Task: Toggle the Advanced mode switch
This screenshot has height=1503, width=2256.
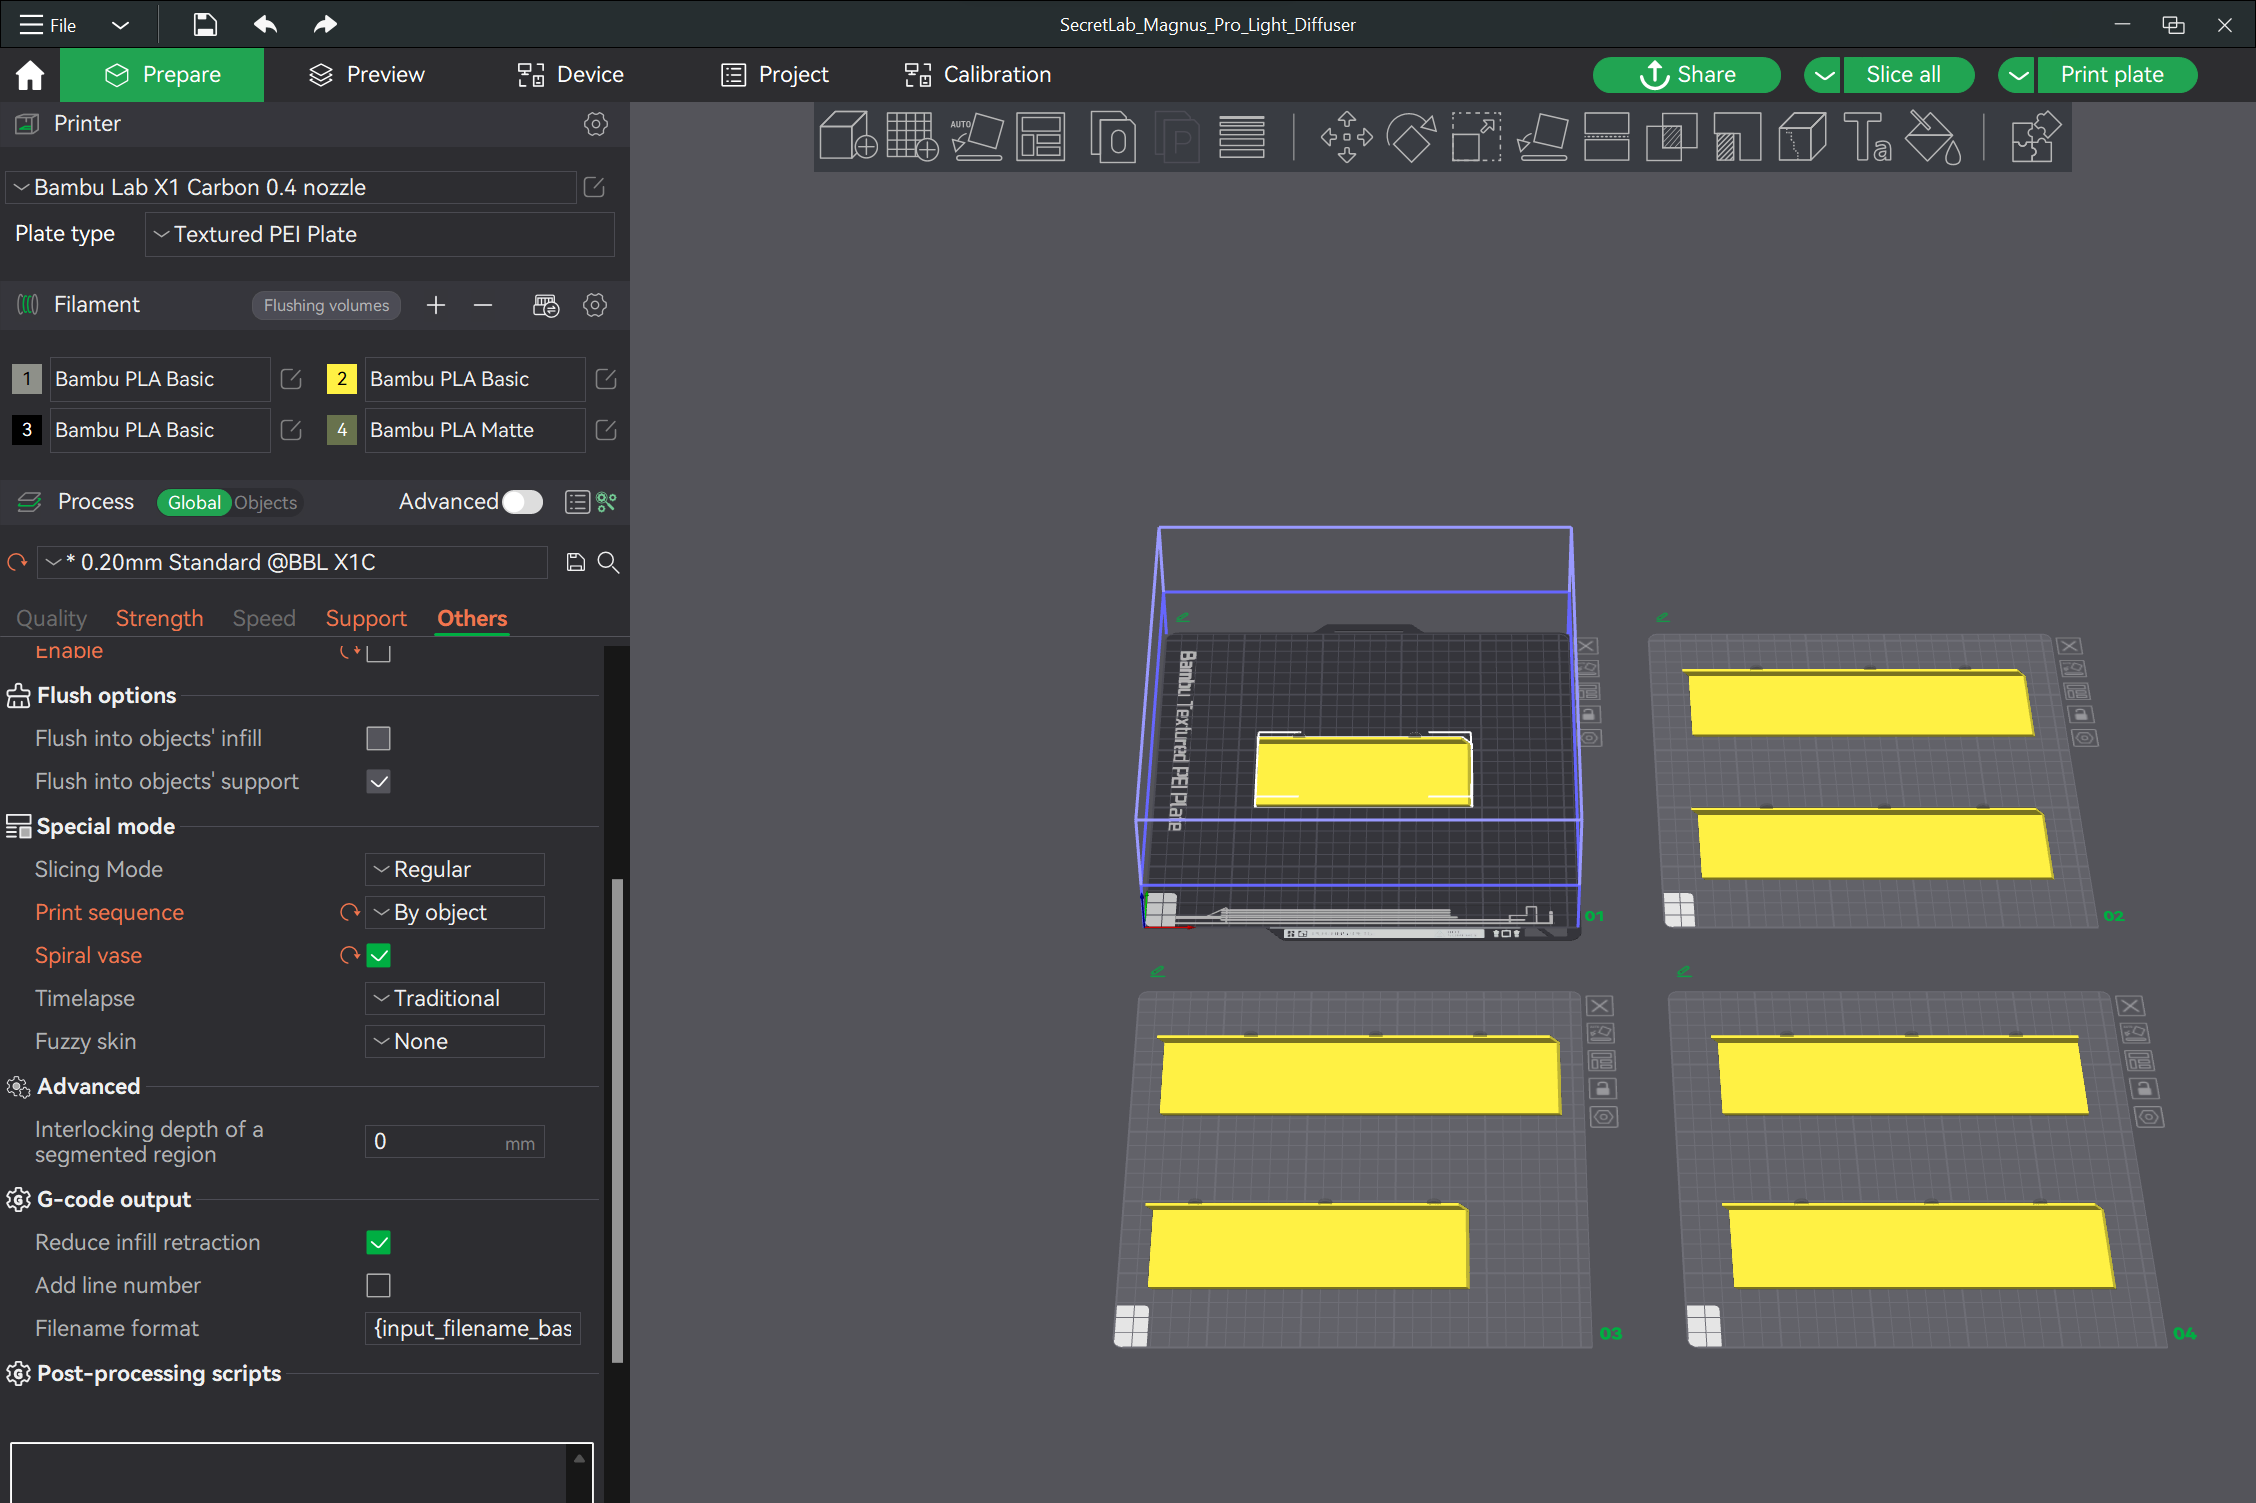Action: pos(522,502)
